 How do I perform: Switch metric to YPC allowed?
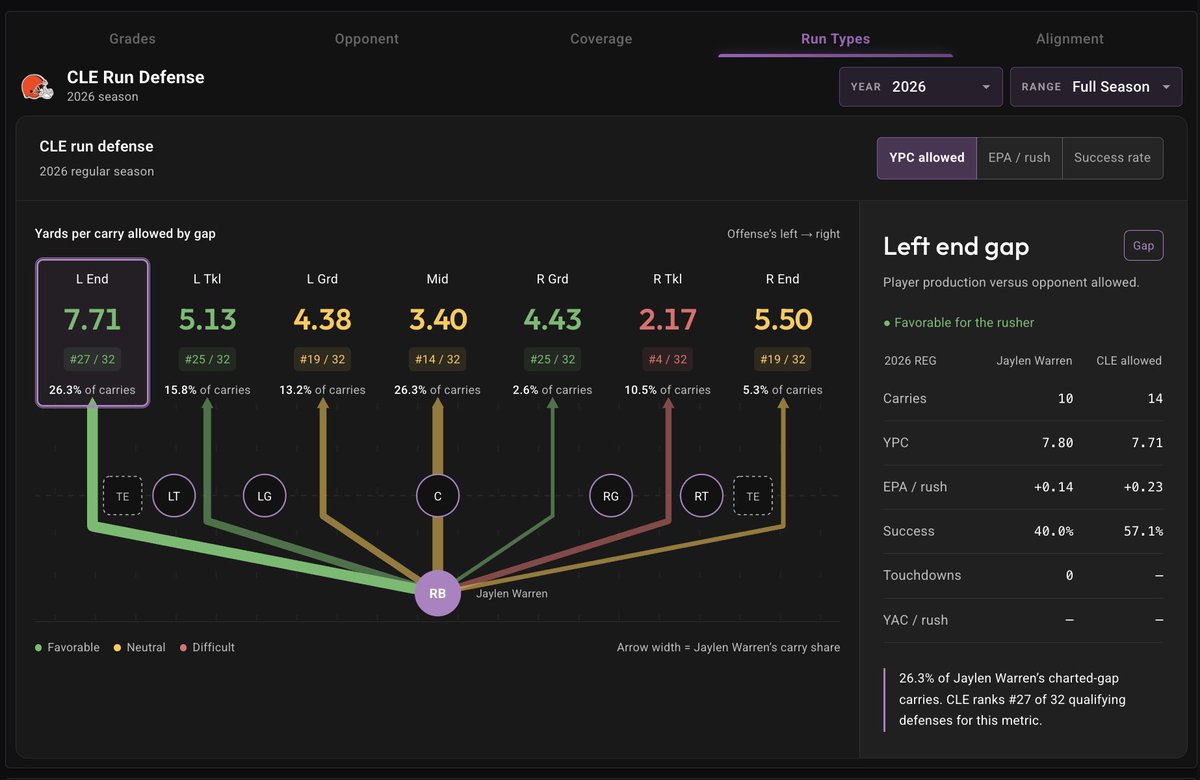point(927,158)
